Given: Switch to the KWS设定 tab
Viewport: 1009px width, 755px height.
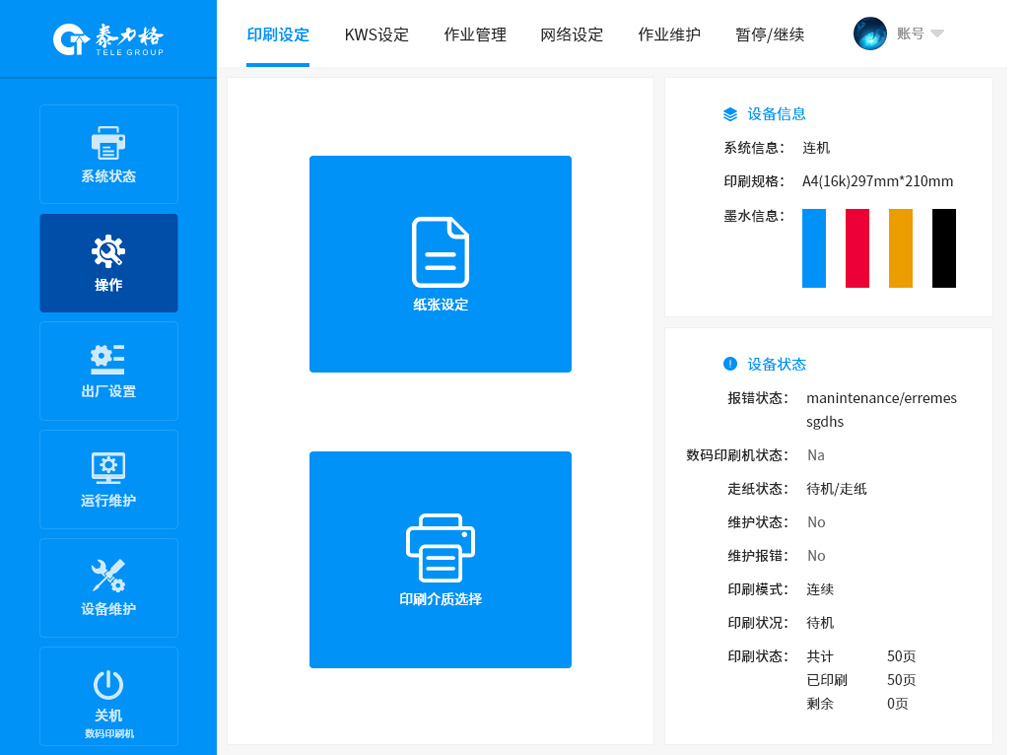Looking at the screenshot, I should click(376, 35).
